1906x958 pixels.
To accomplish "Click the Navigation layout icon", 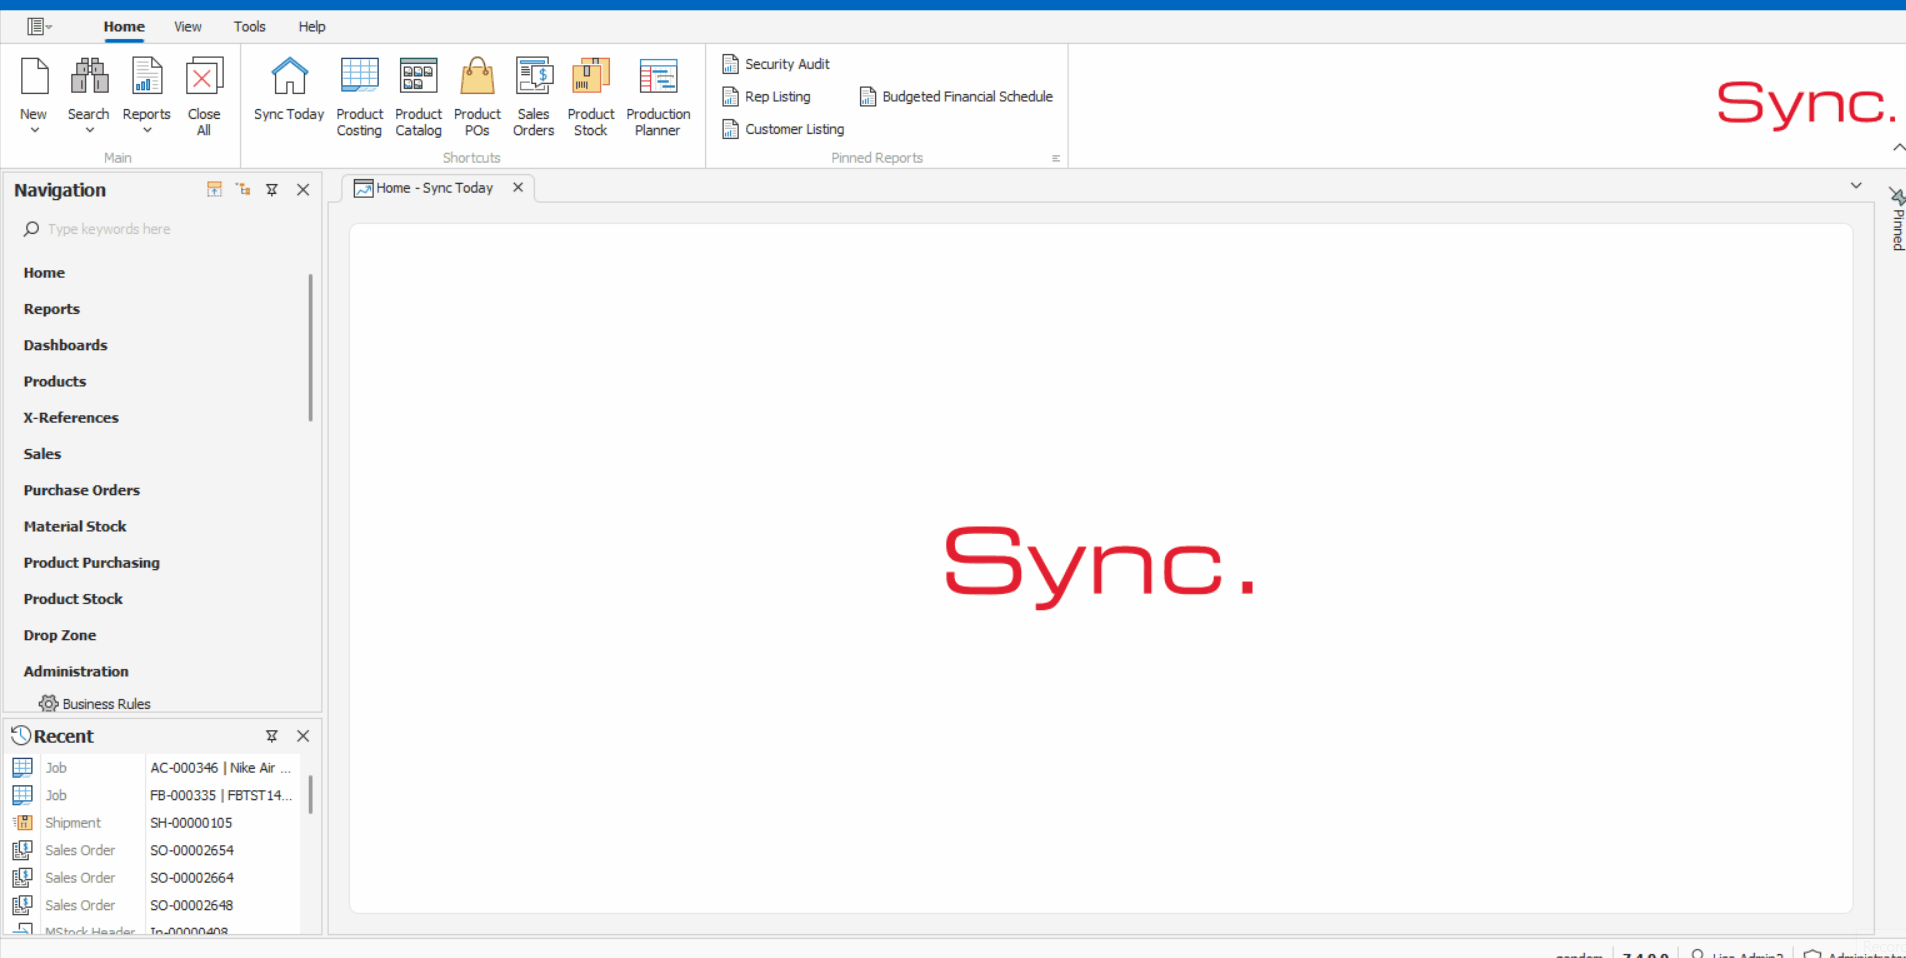I will 214,189.
